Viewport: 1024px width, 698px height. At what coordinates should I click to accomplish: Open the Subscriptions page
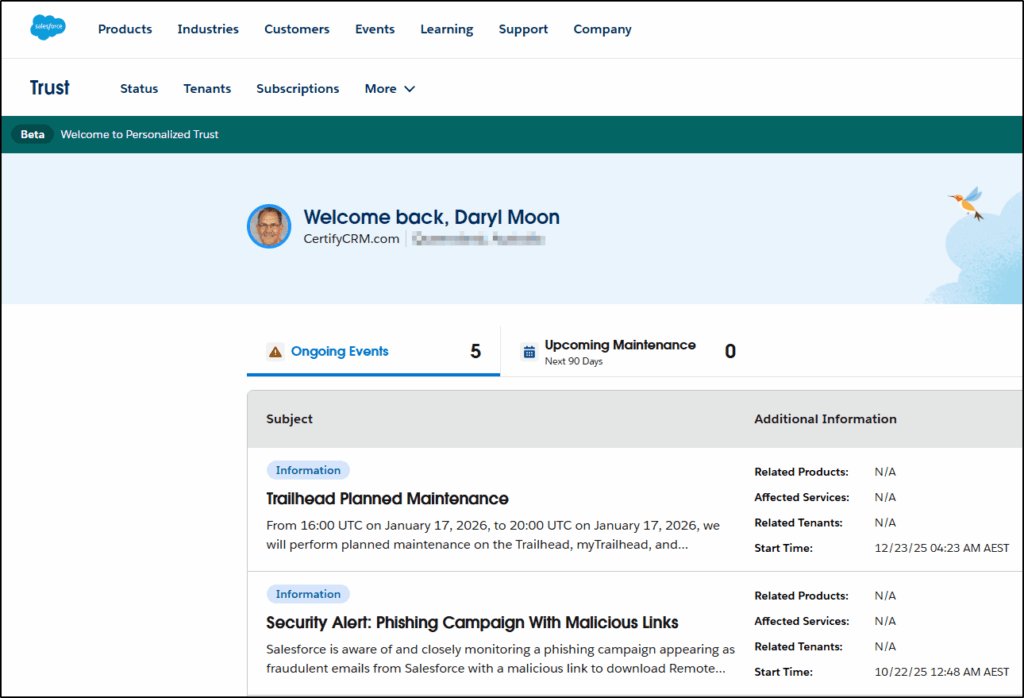(297, 88)
